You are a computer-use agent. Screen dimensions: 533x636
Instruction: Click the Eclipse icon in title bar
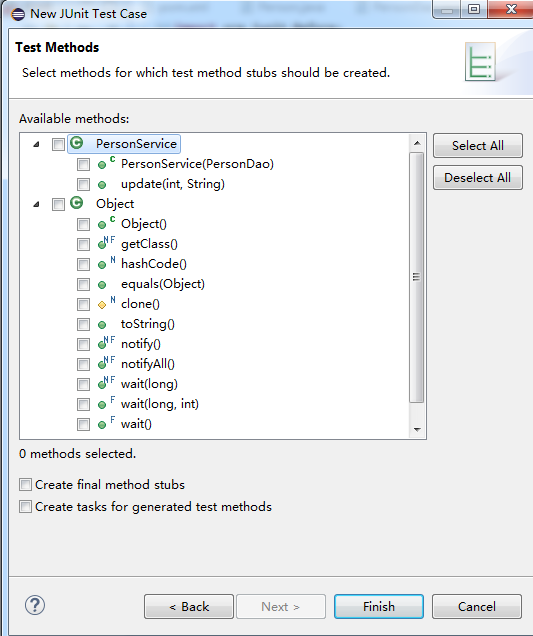pos(18,14)
